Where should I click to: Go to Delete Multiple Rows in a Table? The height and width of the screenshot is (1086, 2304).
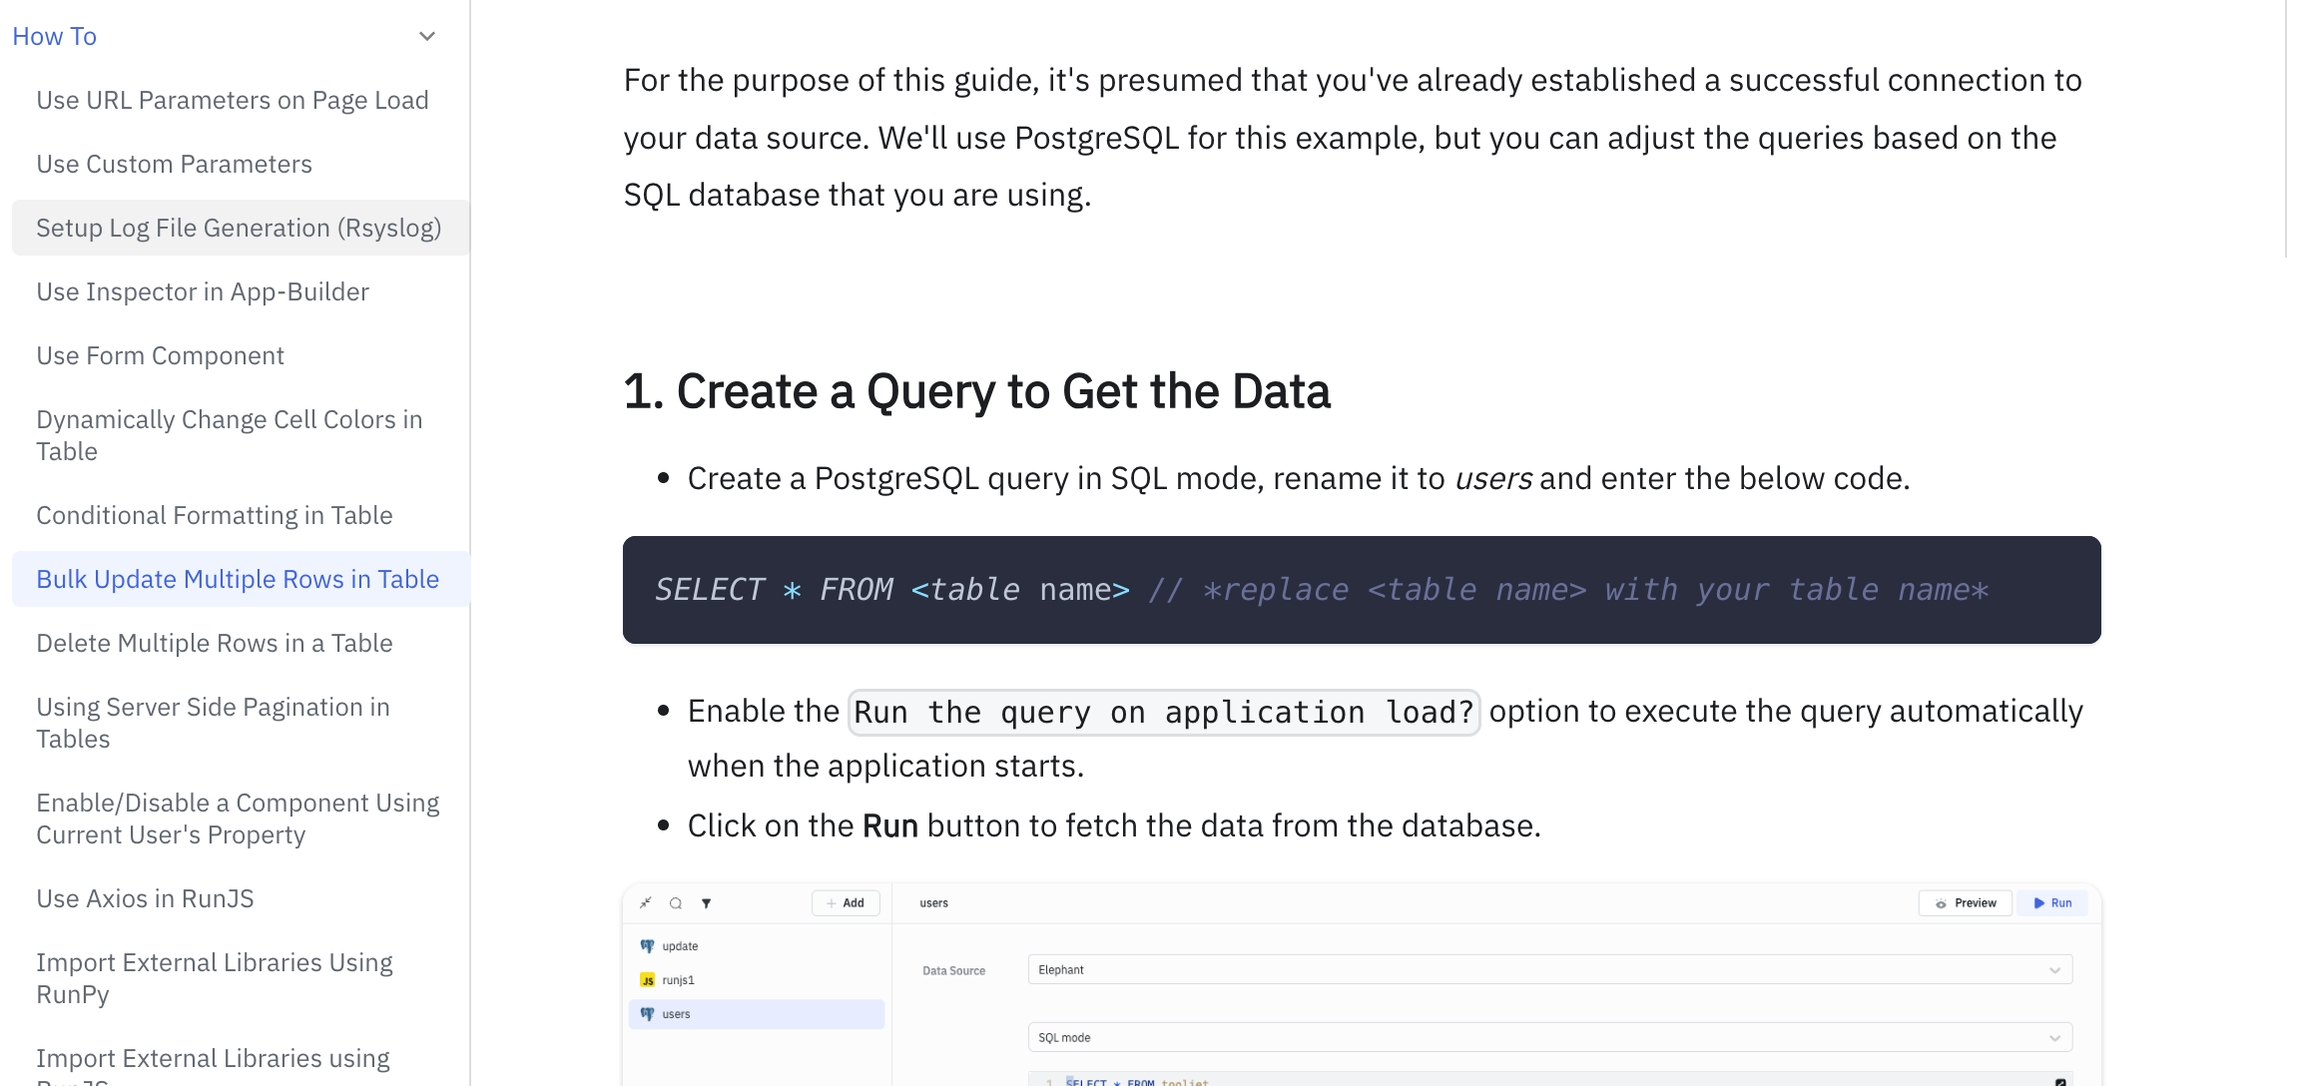tap(214, 643)
